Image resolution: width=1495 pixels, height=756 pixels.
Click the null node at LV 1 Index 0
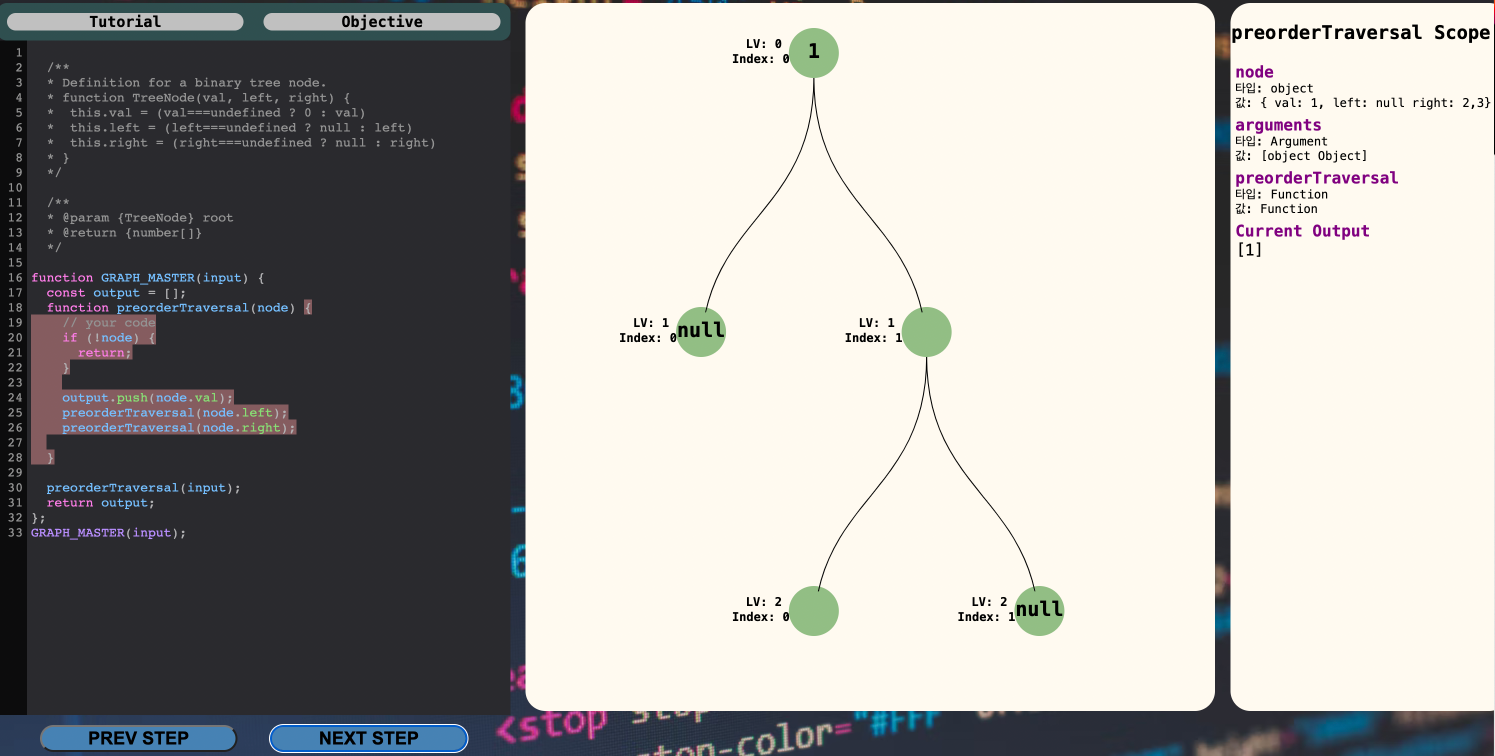[x=701, y=331]
